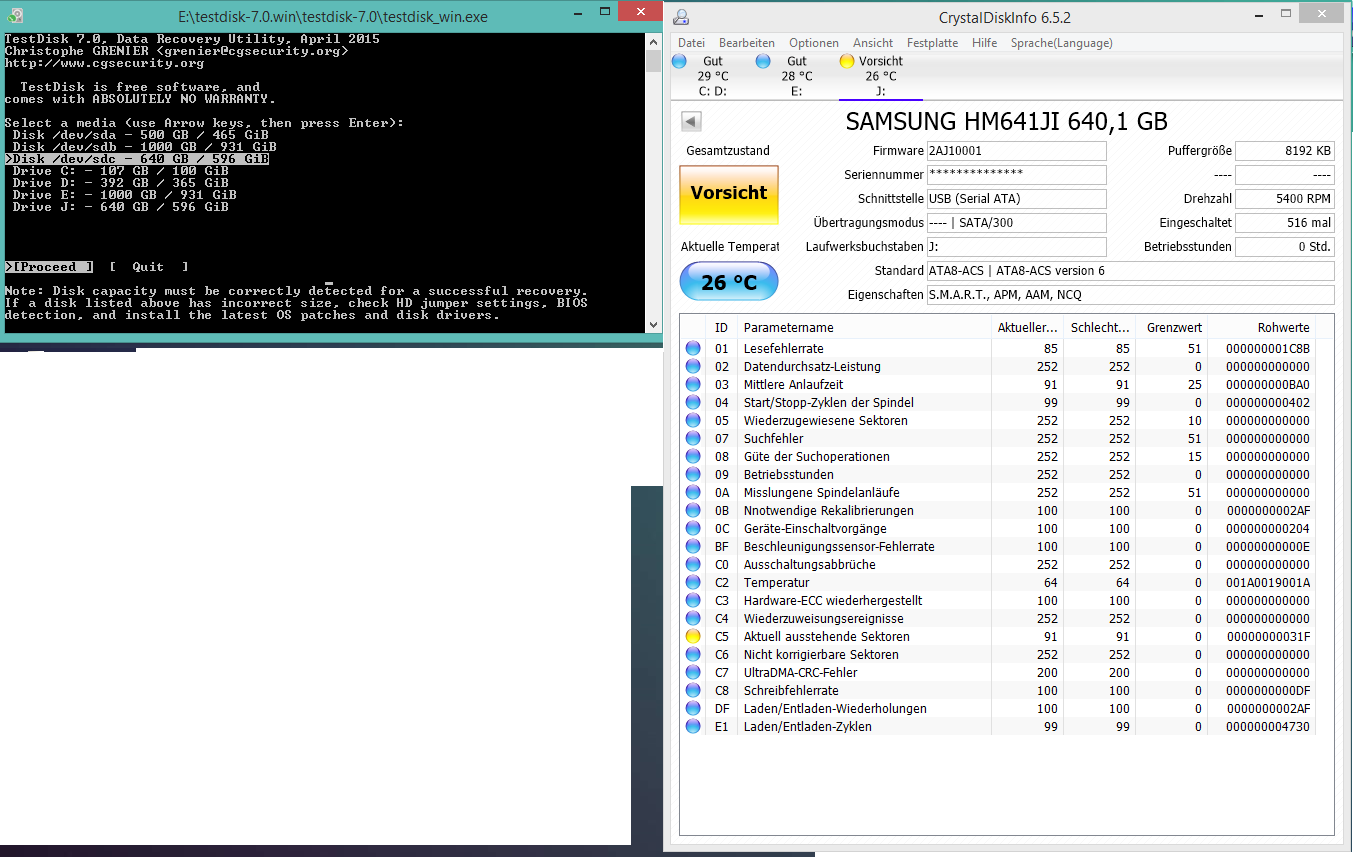Click status icon for Güte der Suchoperationen
The image size is (1353, 857).
point(693,456)
